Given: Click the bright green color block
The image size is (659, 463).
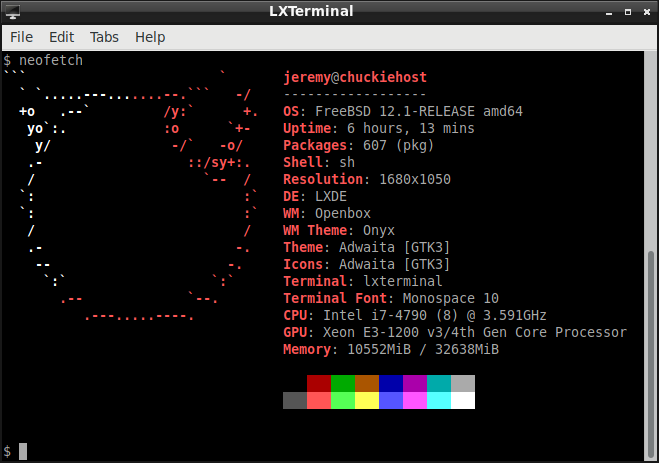Looking at the screenshot, I should 343,400.
